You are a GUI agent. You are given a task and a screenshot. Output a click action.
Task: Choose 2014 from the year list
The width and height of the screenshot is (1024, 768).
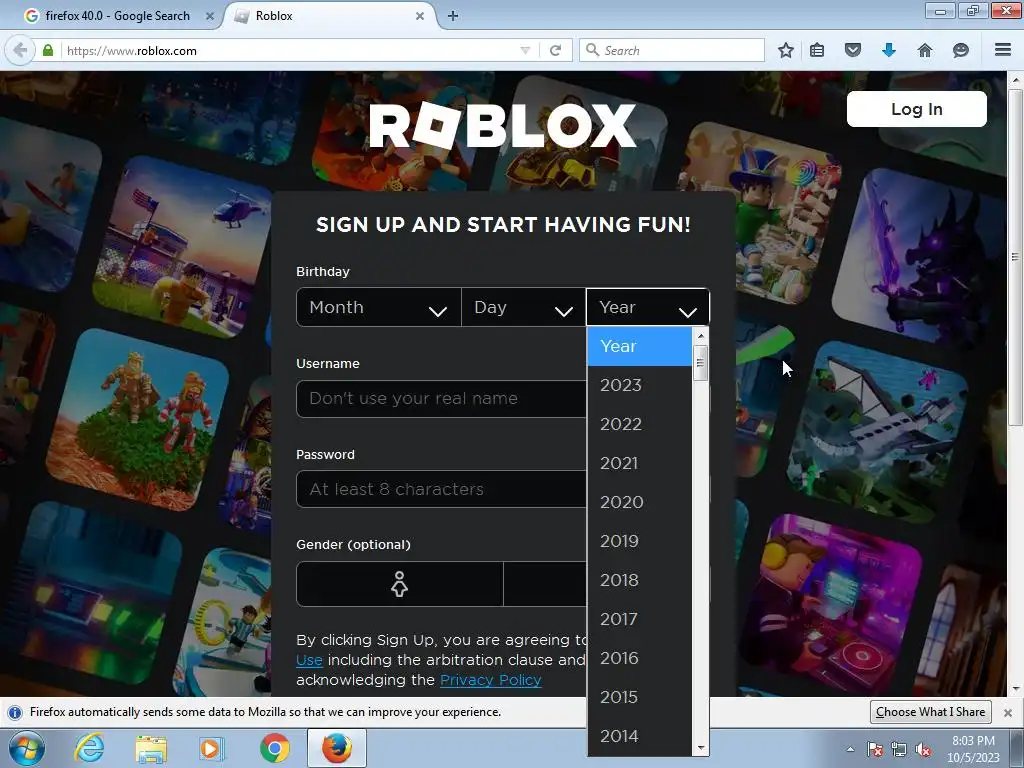(x=639, y=737)
